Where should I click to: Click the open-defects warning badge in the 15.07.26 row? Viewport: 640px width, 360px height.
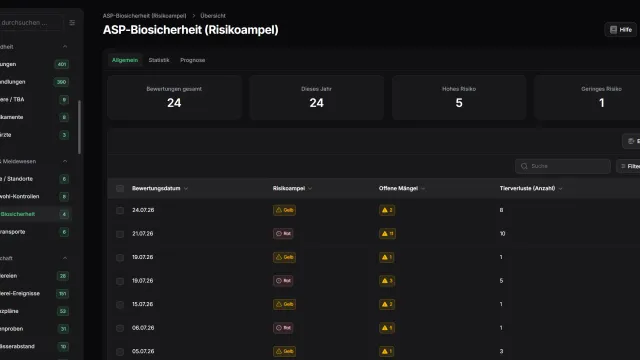click(x=387, y=304)
